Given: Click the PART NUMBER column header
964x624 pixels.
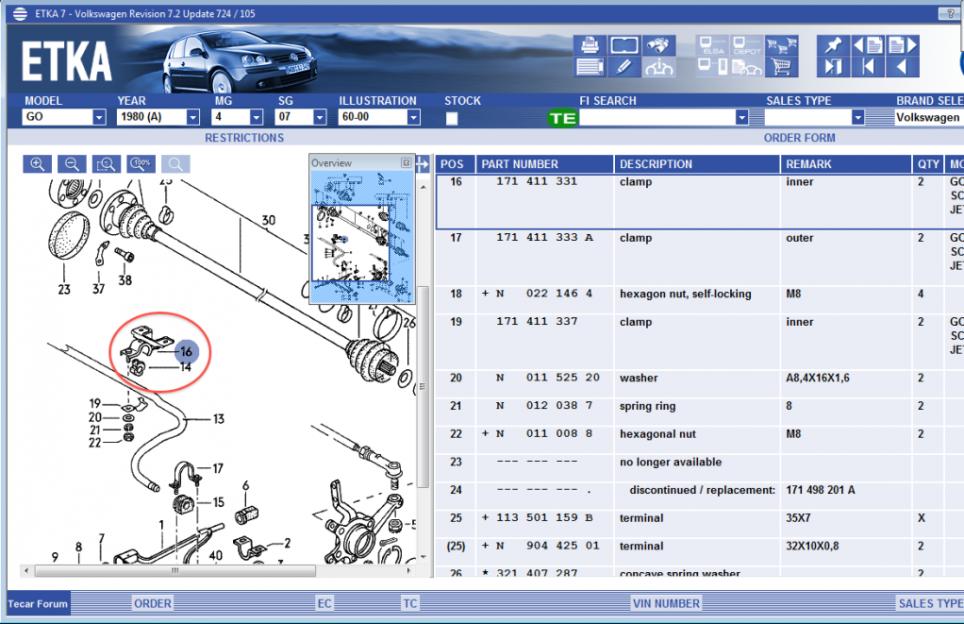Looking at the screenshot, I should [x=545, y=164].
